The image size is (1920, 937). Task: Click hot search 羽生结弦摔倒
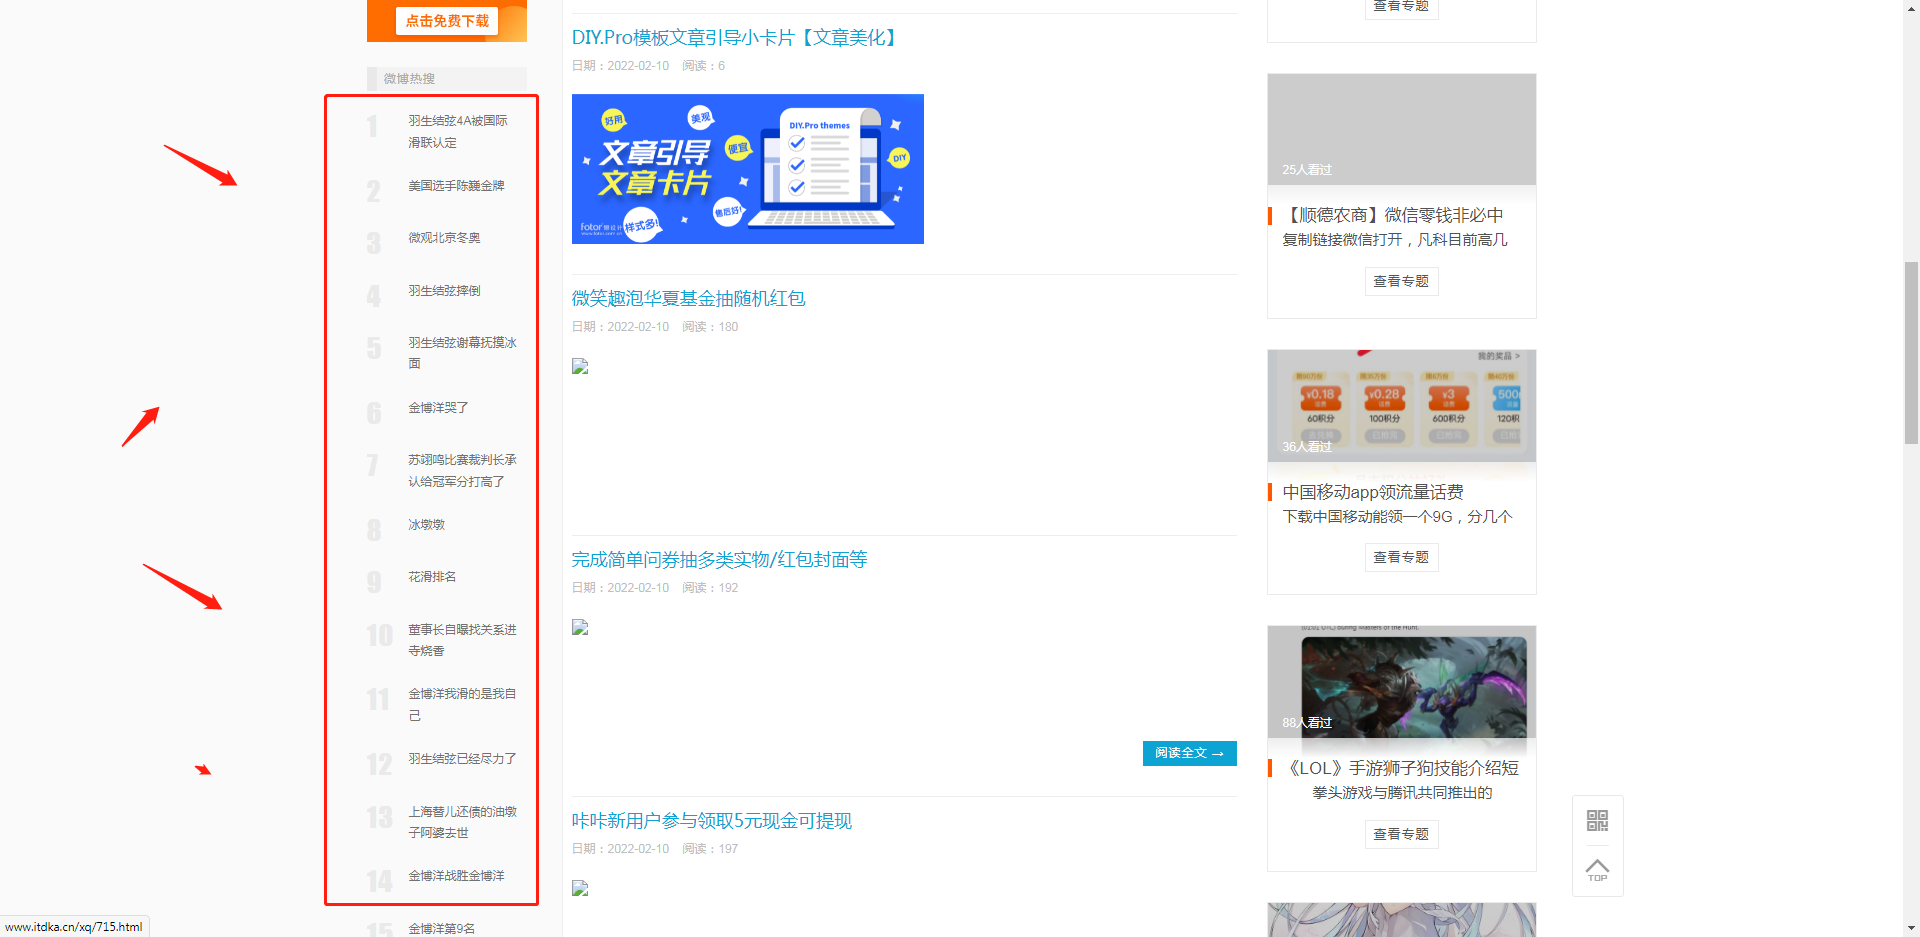point(444,291)
